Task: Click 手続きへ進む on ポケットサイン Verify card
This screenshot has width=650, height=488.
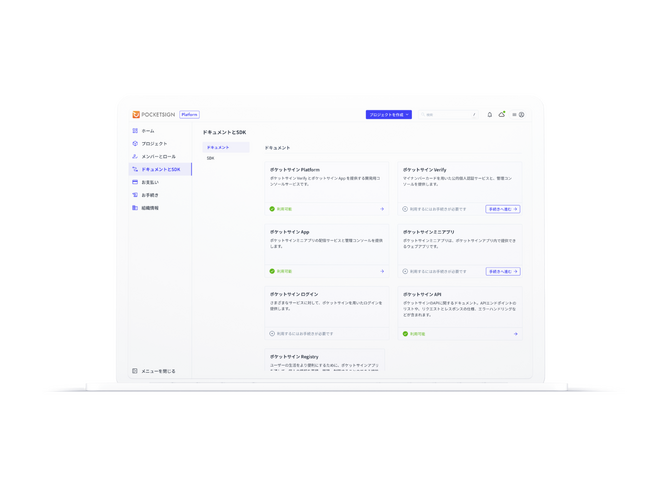Action: tap(502, 209)
